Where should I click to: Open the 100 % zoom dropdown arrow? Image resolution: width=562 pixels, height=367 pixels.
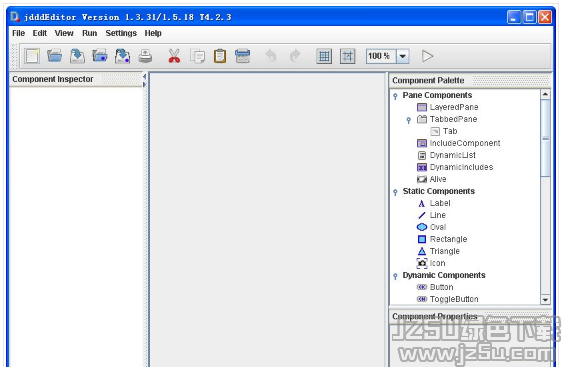click(403, 56)
